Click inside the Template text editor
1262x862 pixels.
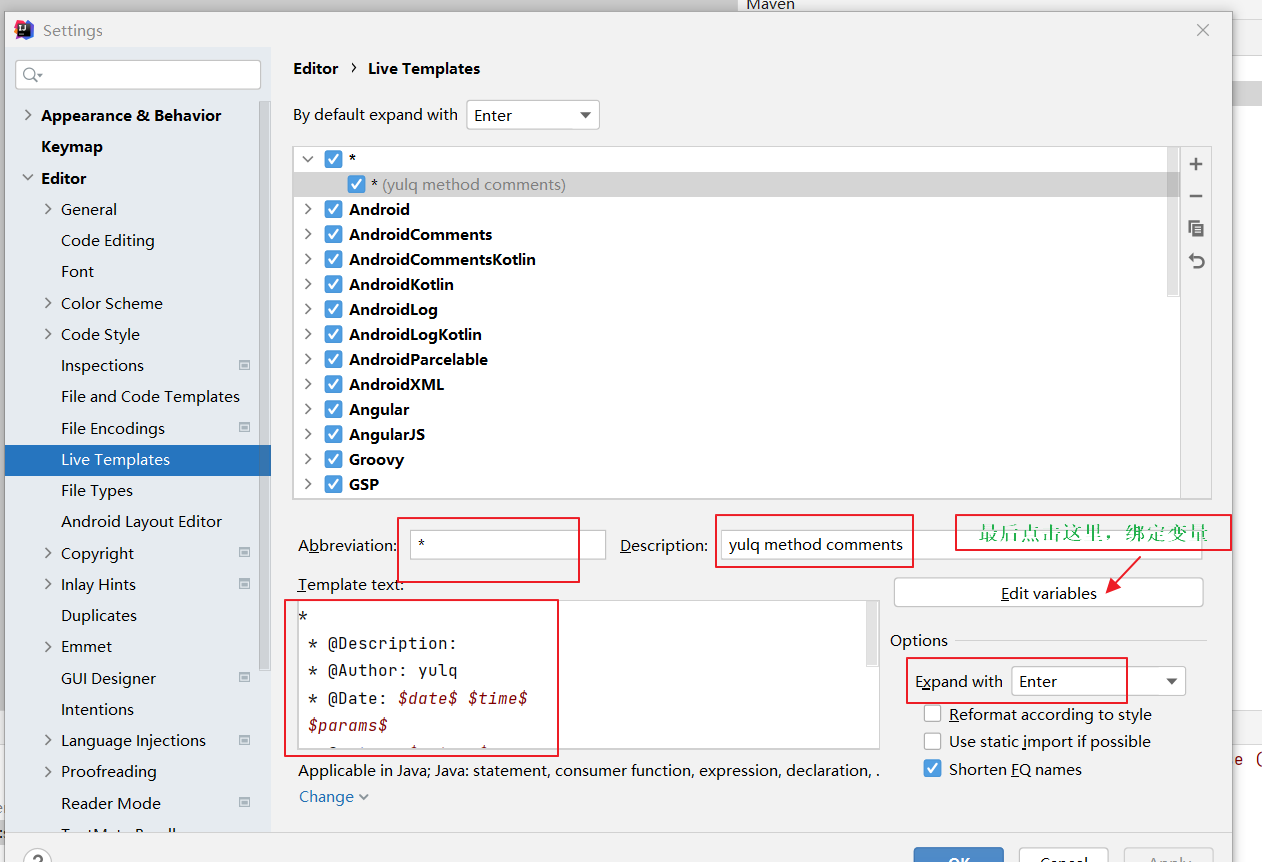click(x=581, y=675)
